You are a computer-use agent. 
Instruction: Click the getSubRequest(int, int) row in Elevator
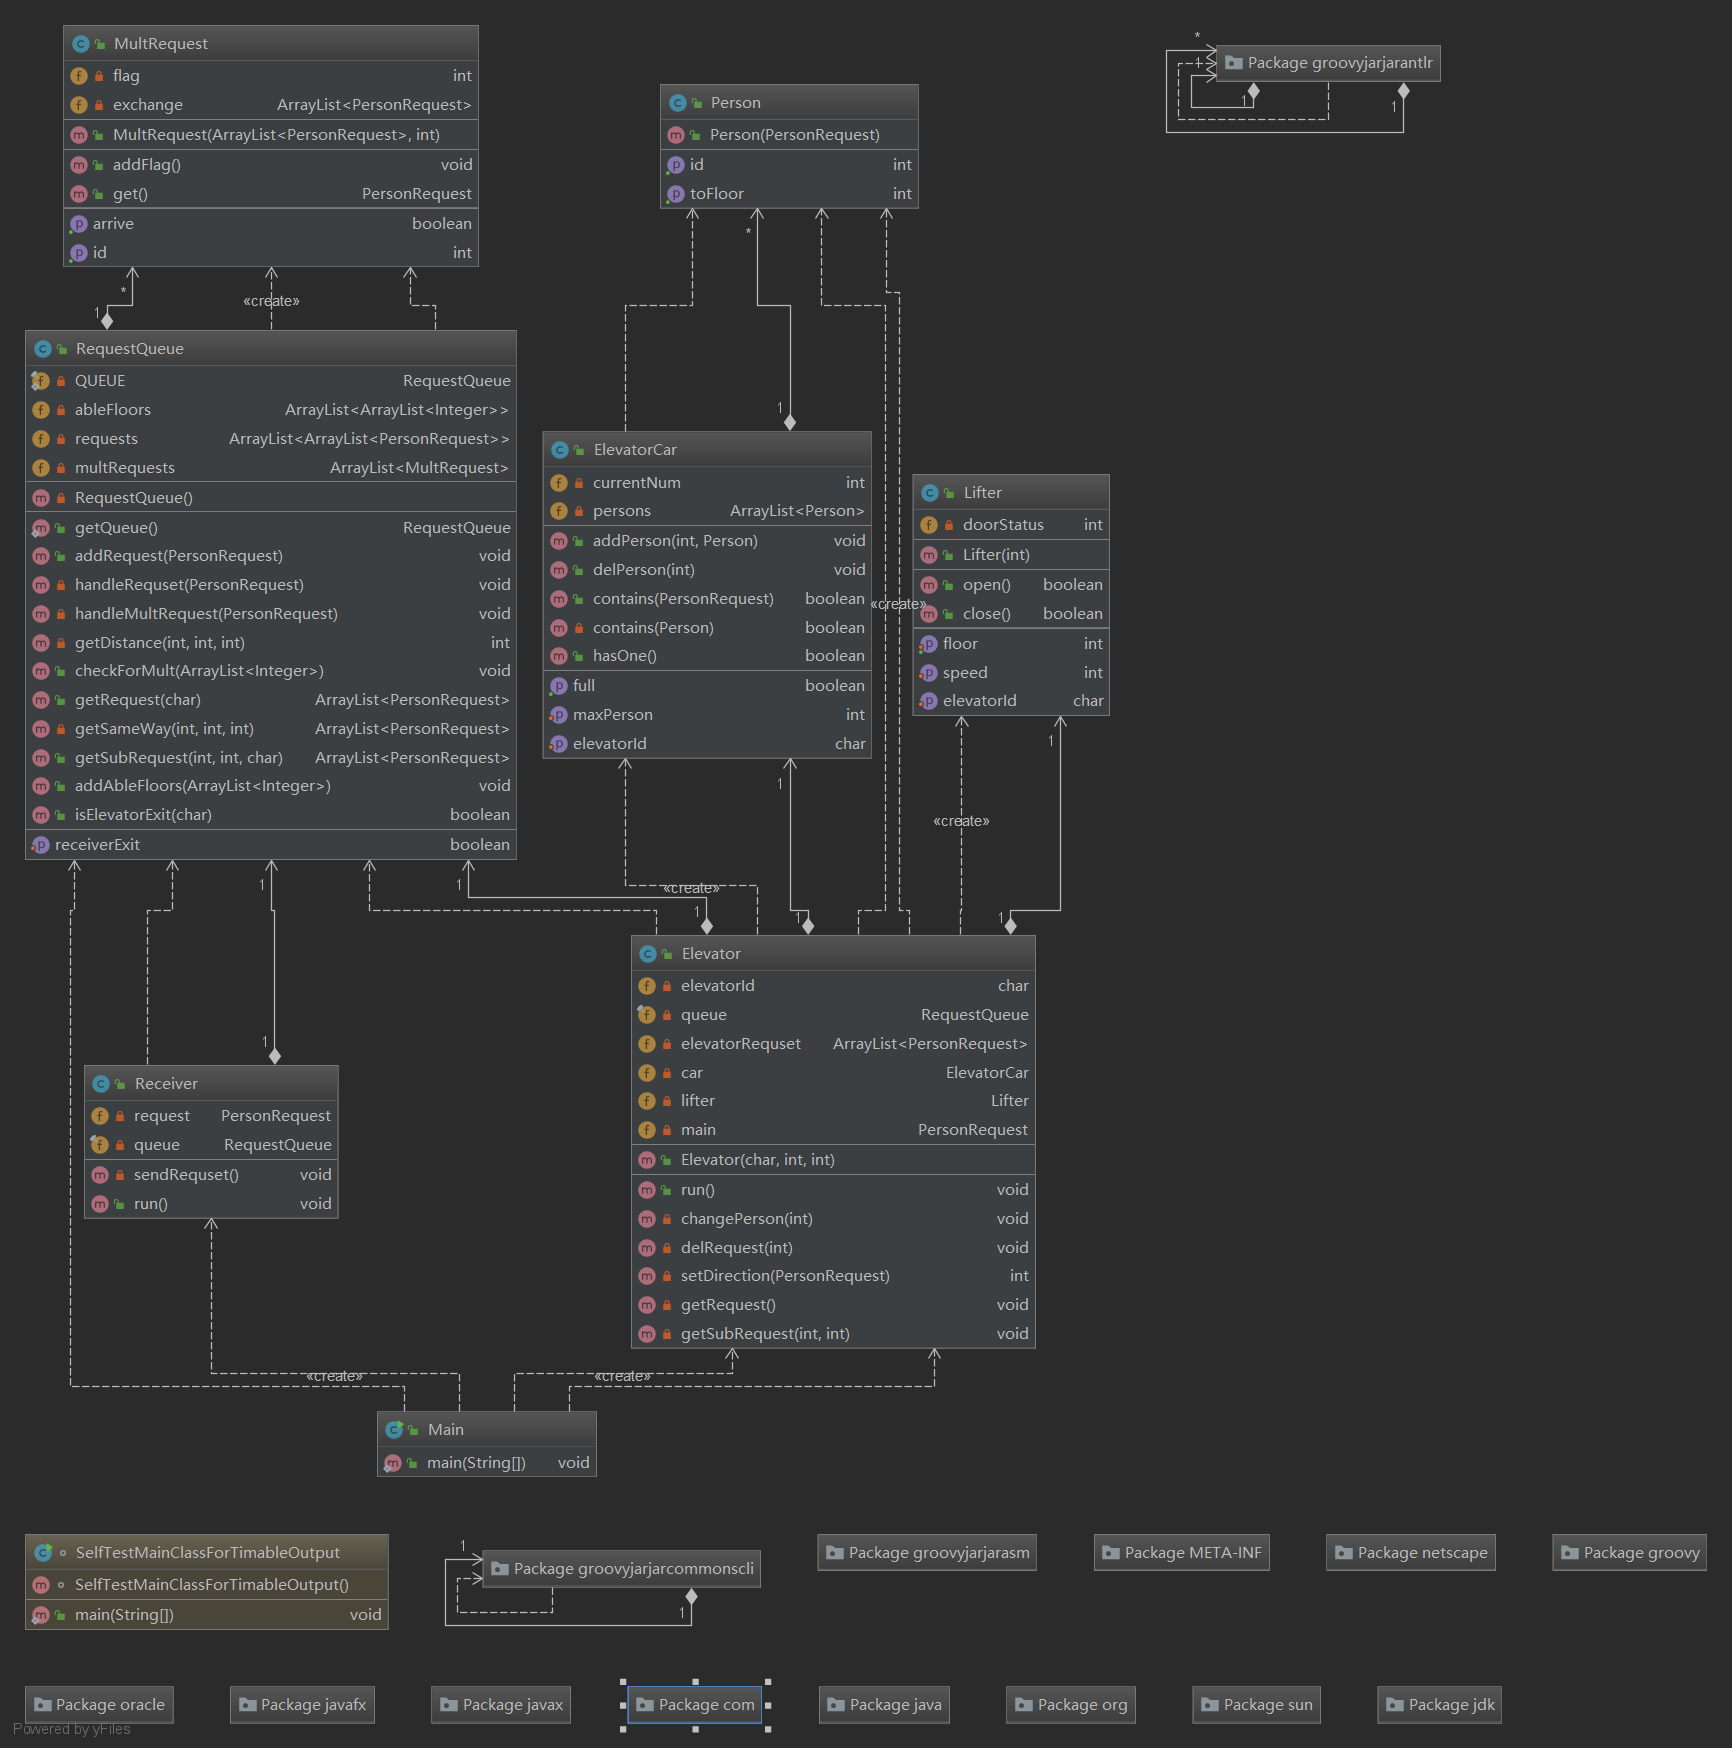click(833, 1334)
